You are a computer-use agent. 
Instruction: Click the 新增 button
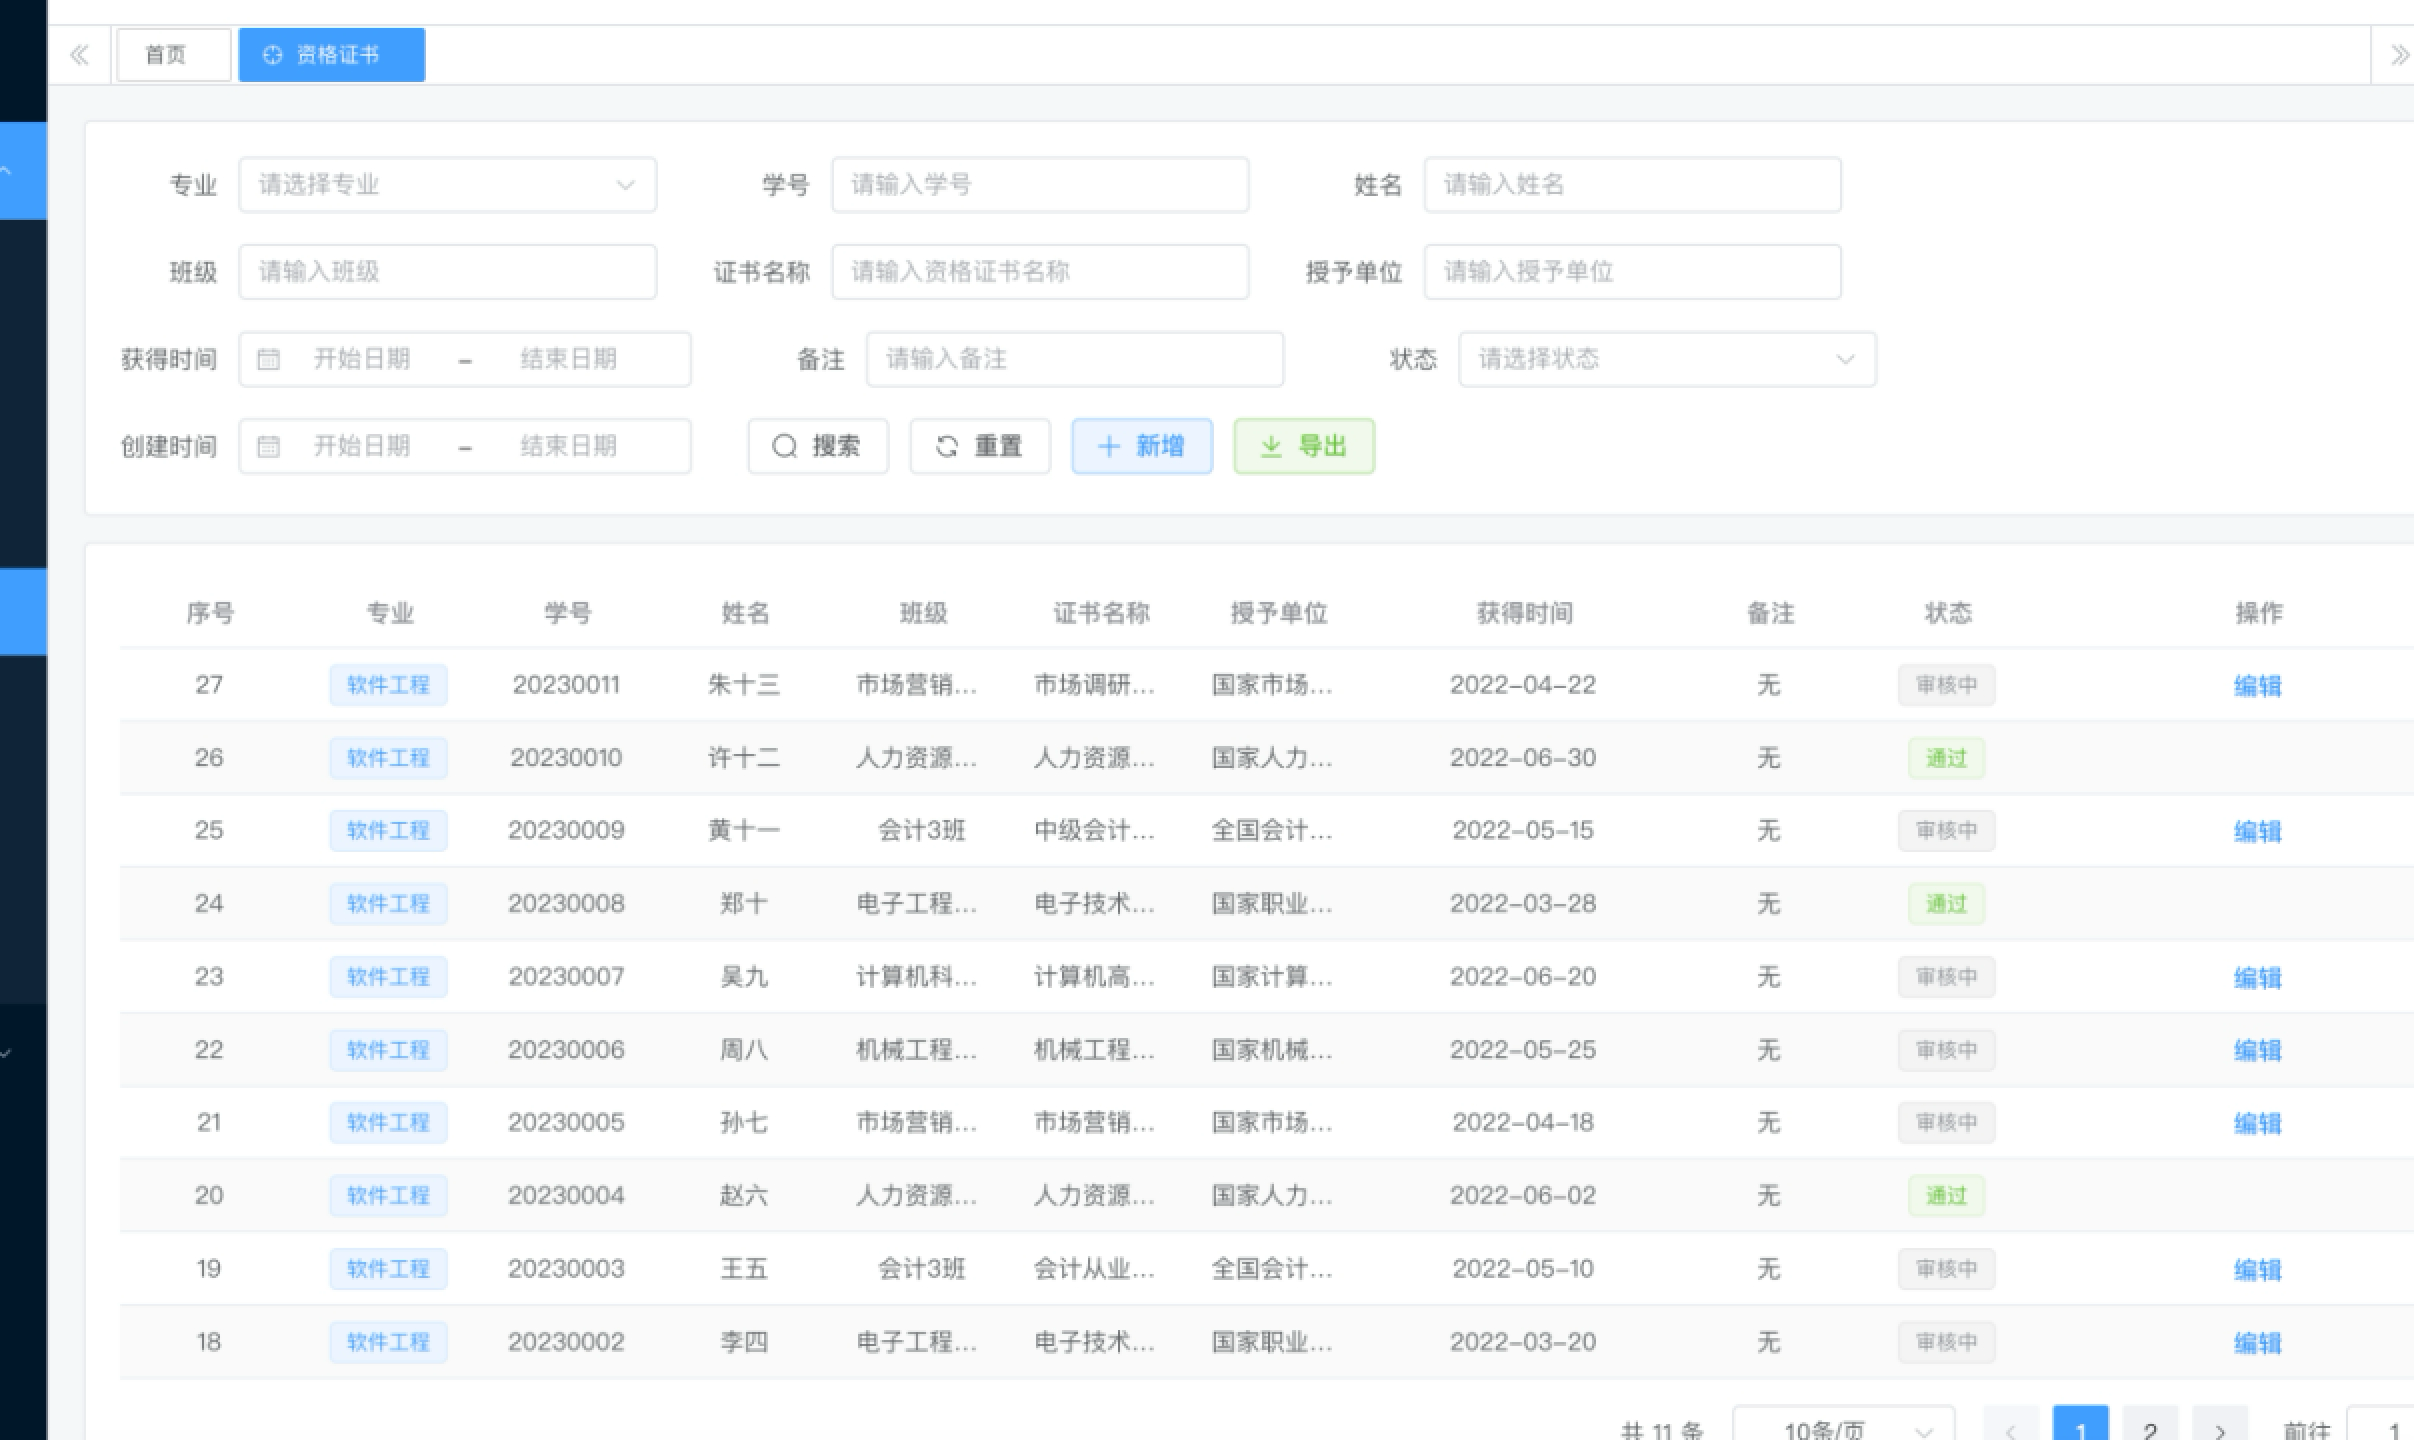tap(1142, 446)
